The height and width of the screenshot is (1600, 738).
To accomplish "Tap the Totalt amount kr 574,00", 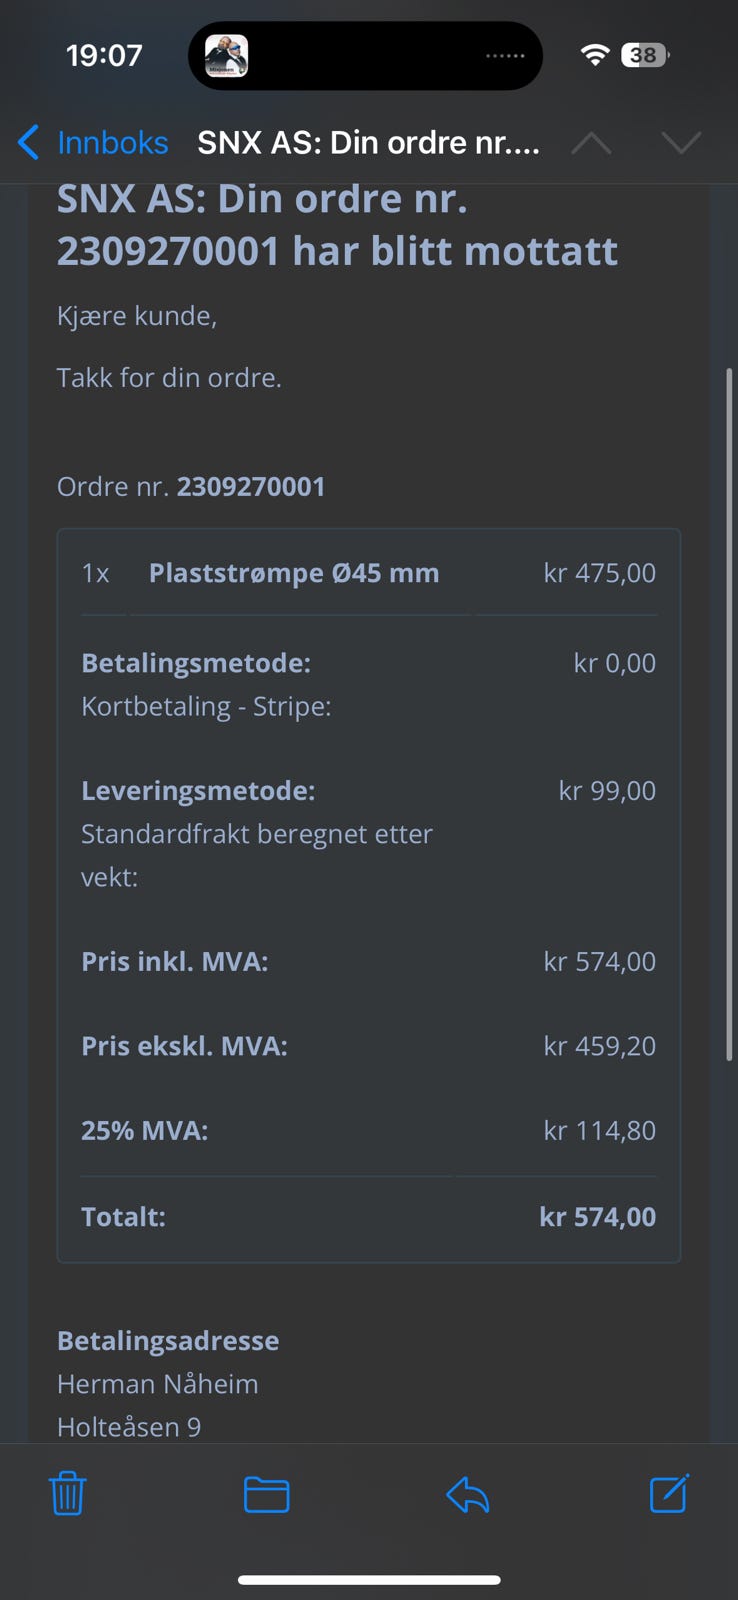I will tap(597, 1217).
